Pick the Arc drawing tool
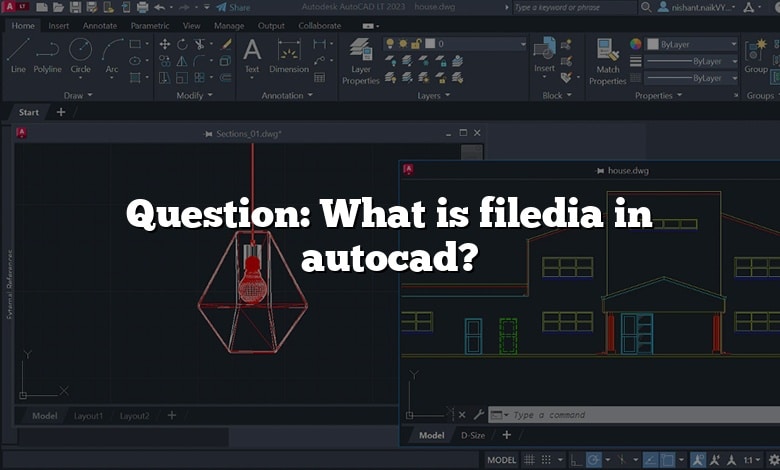This screenshot has height=470, width=780. tap(112, 56)
